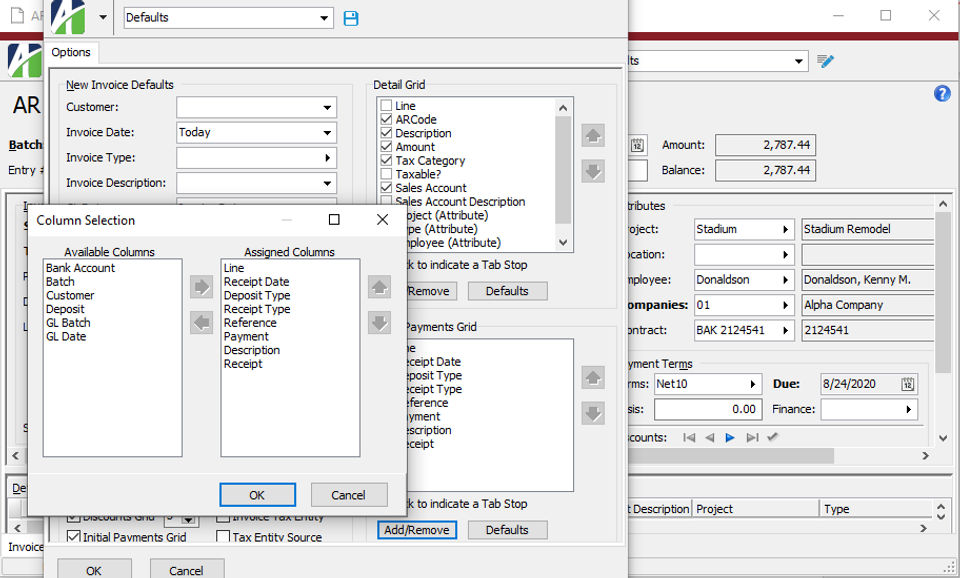Open the Donaldson employee lookup arrow
This screenshot has height=578, width=960.
point(786,280)
